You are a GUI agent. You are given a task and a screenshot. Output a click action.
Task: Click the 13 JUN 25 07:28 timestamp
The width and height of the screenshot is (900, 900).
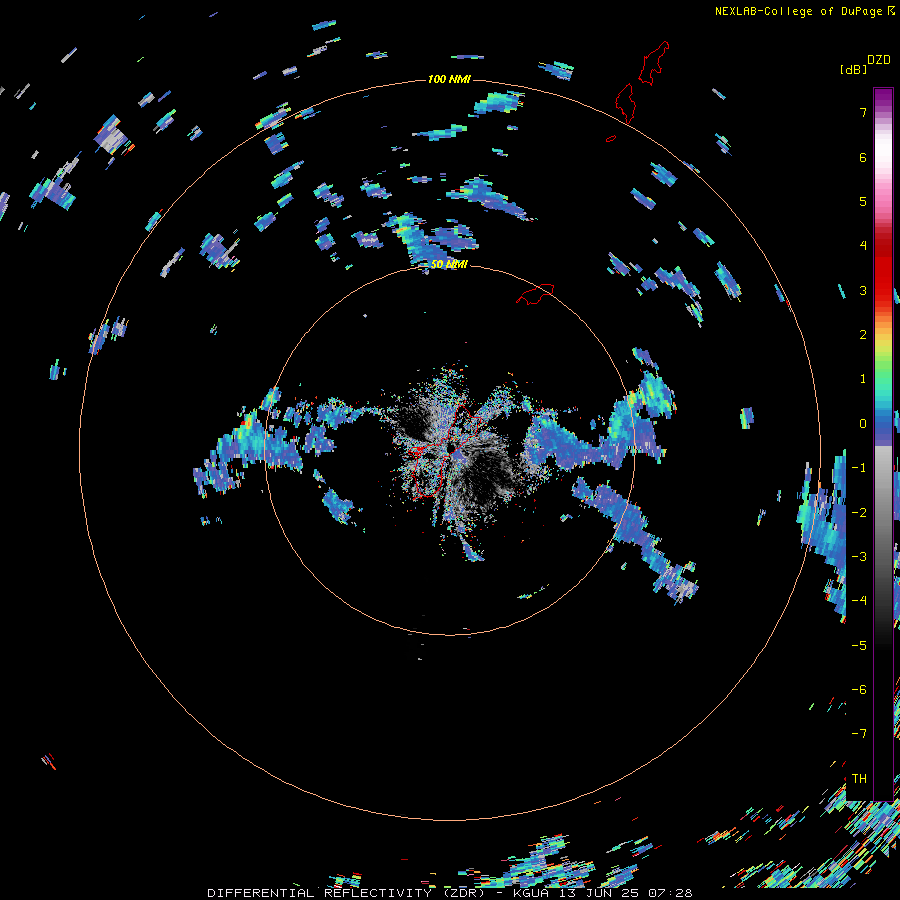click(625, 893)
